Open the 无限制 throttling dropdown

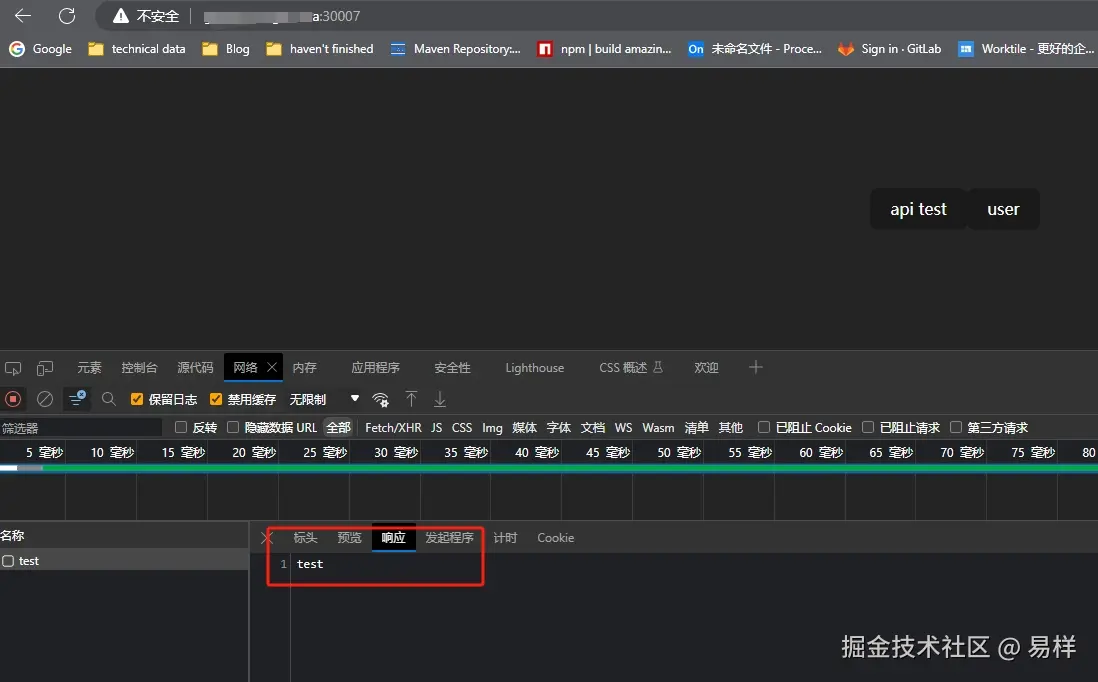[x=324, y=399]
